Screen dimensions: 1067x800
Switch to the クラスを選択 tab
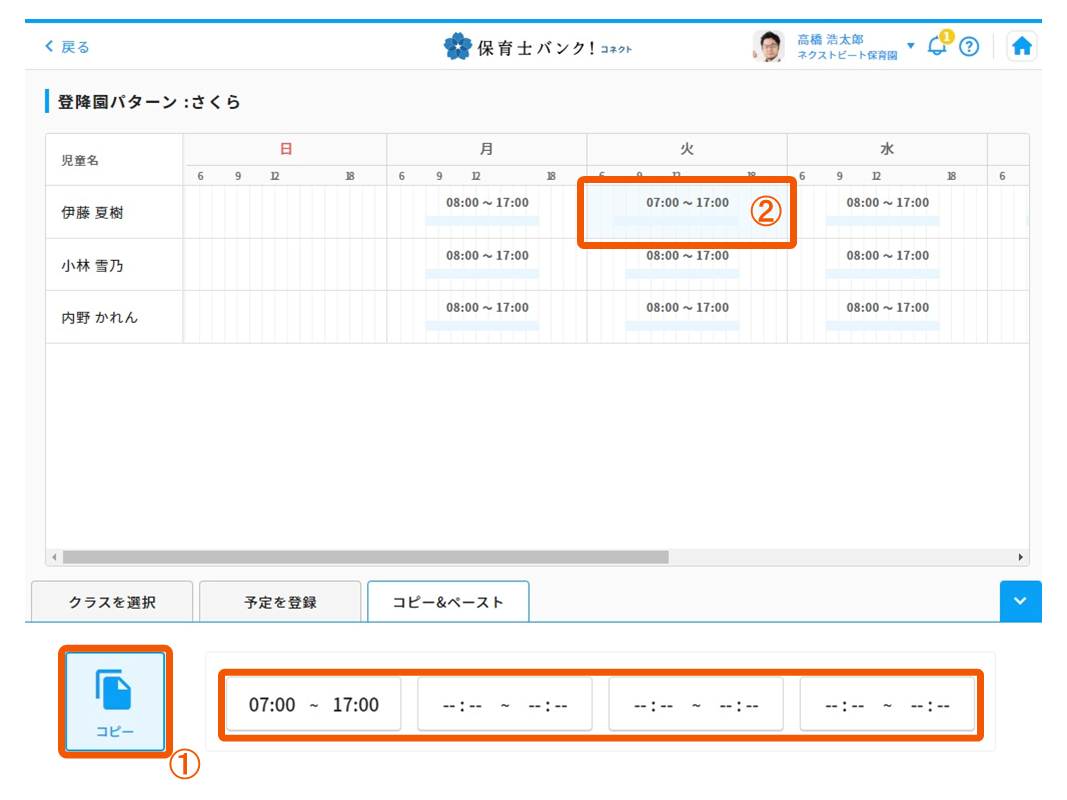point(112,601)
